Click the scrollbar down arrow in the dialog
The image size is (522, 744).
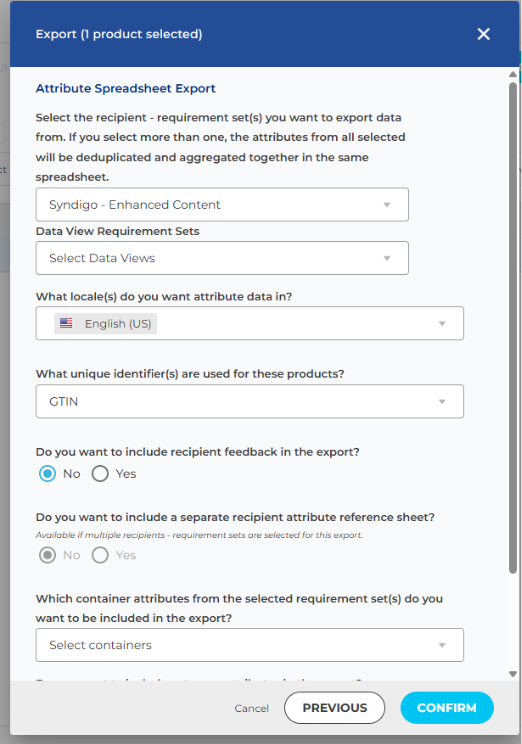pos(513,674)
